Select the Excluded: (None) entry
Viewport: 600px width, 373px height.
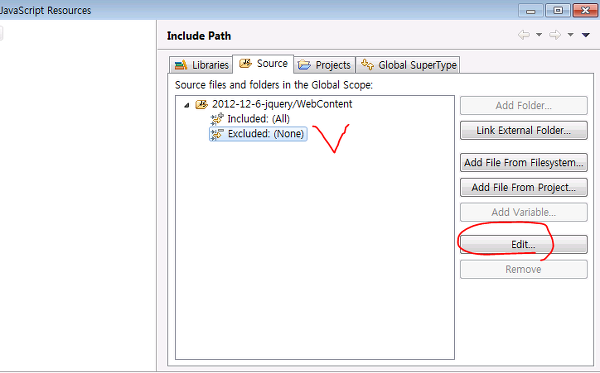pyautogui.click(x=258, y=134)
